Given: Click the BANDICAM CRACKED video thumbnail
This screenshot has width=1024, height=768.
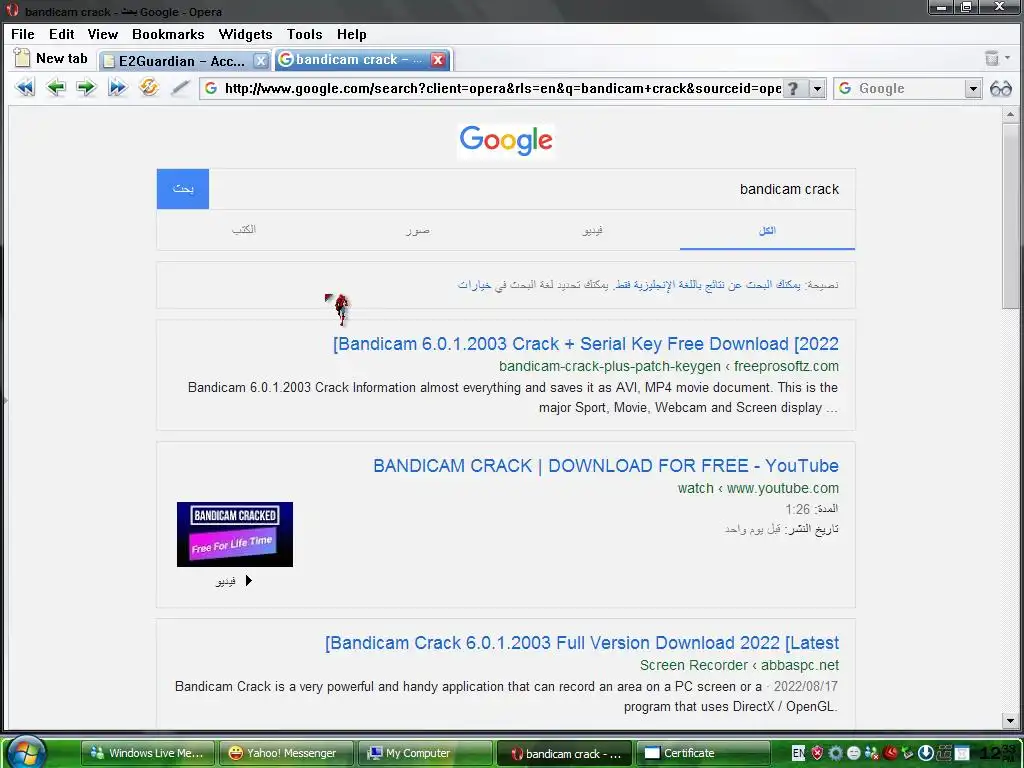Looking at the screenshot, I should 234,534.
